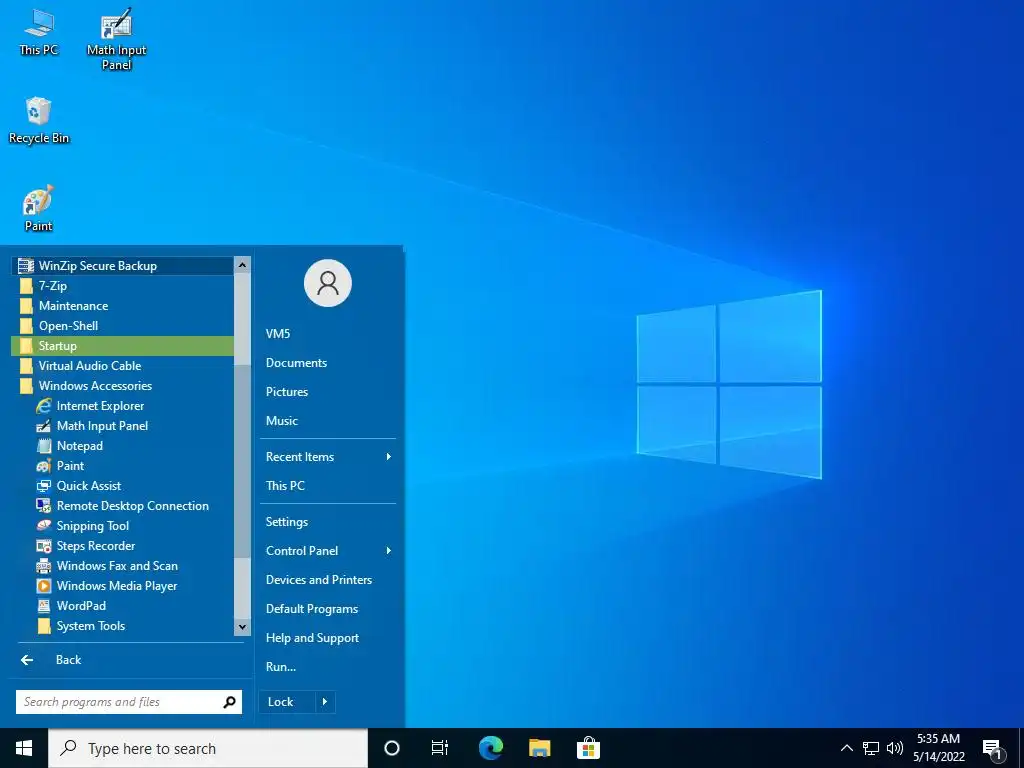
Task: Click the search magnifier in start menu
Action: tap(229, 702)
